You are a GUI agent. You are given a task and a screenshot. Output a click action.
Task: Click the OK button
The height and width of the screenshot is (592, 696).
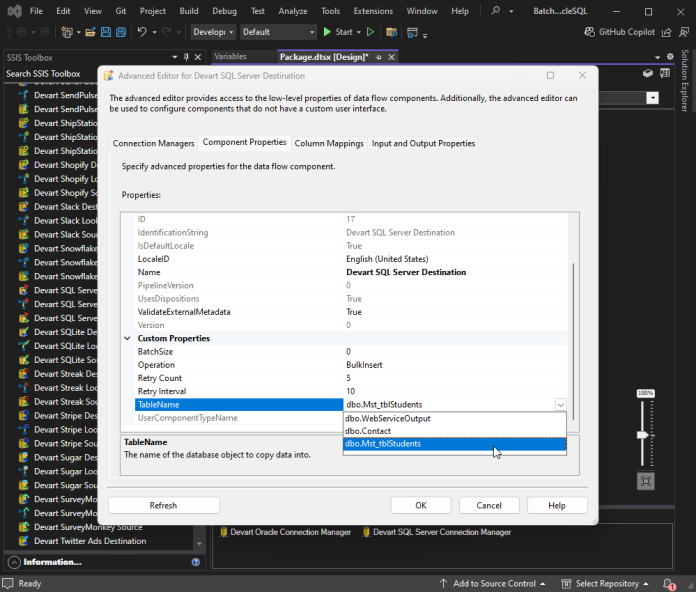point(421,505)
